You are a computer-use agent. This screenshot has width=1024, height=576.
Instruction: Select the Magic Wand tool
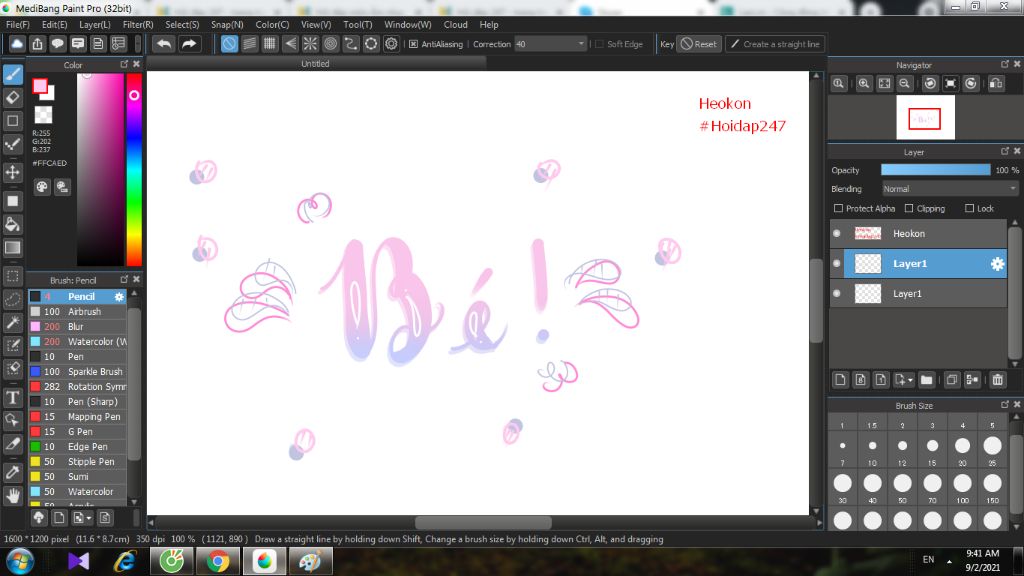click(x=12, y=322)
